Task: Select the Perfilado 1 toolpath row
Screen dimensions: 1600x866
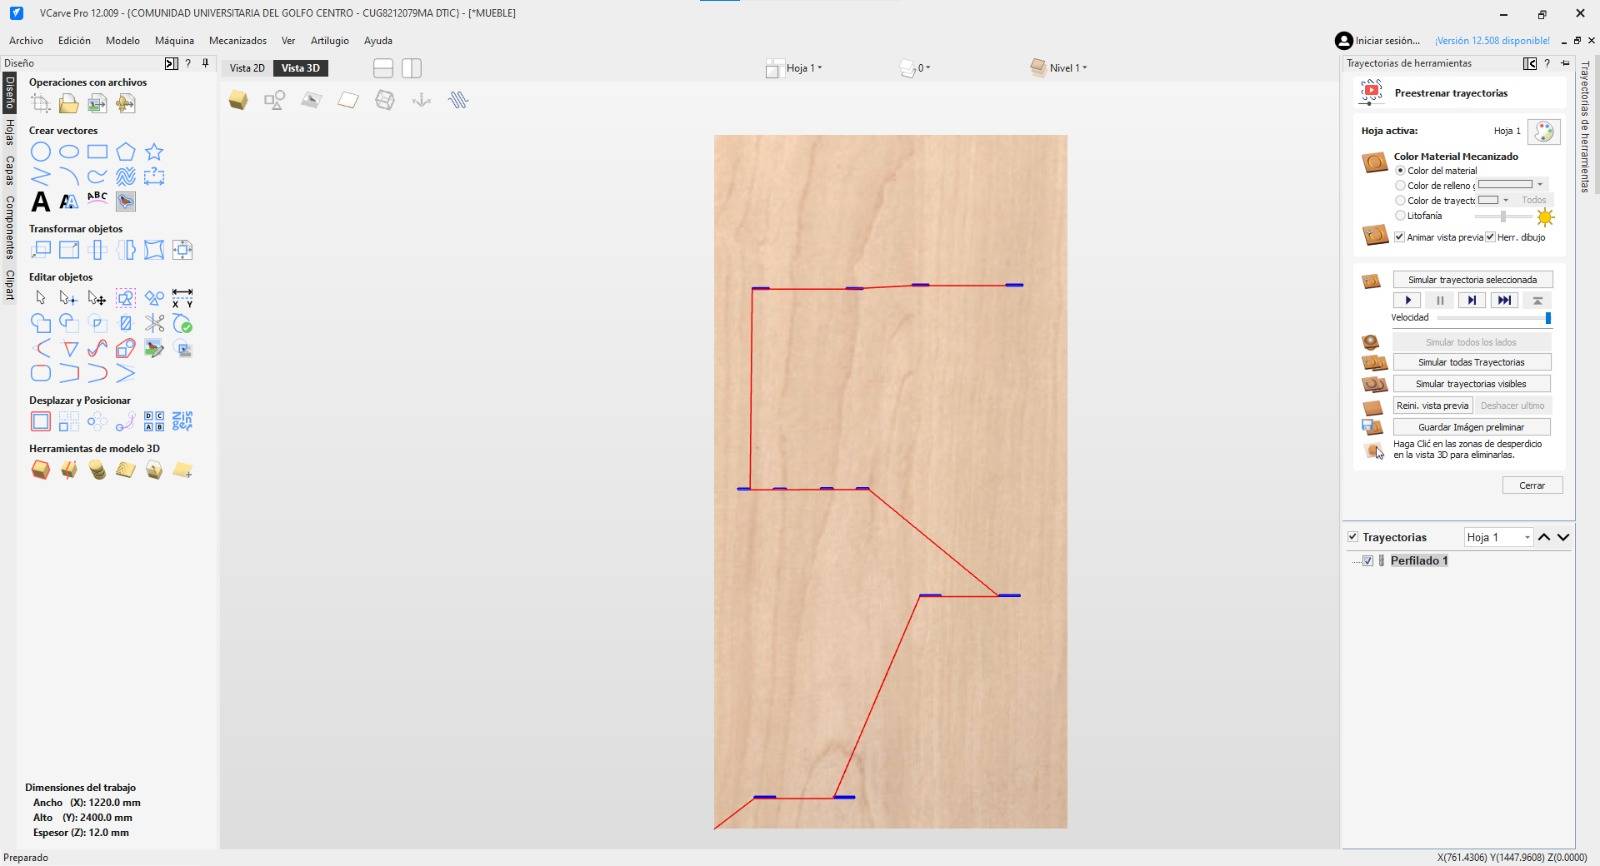Action: [1419, 561]
